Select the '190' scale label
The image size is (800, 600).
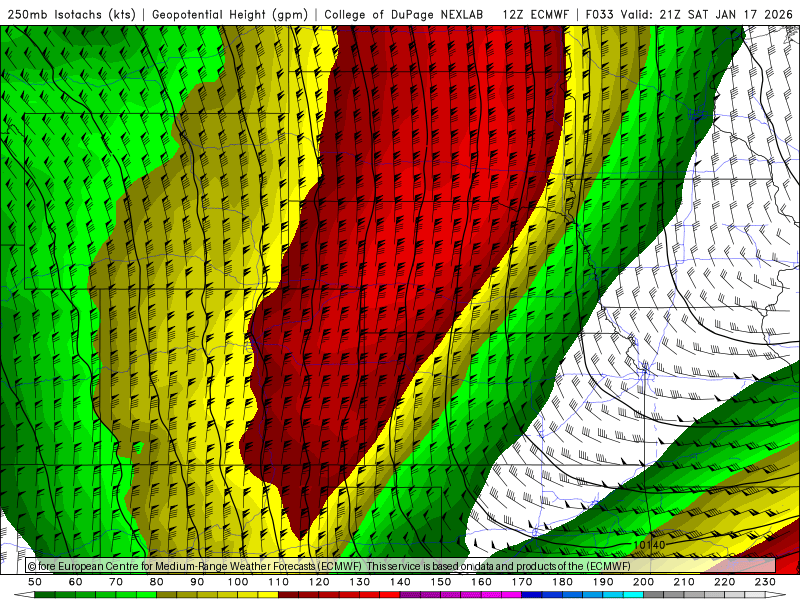coord(603,582)
